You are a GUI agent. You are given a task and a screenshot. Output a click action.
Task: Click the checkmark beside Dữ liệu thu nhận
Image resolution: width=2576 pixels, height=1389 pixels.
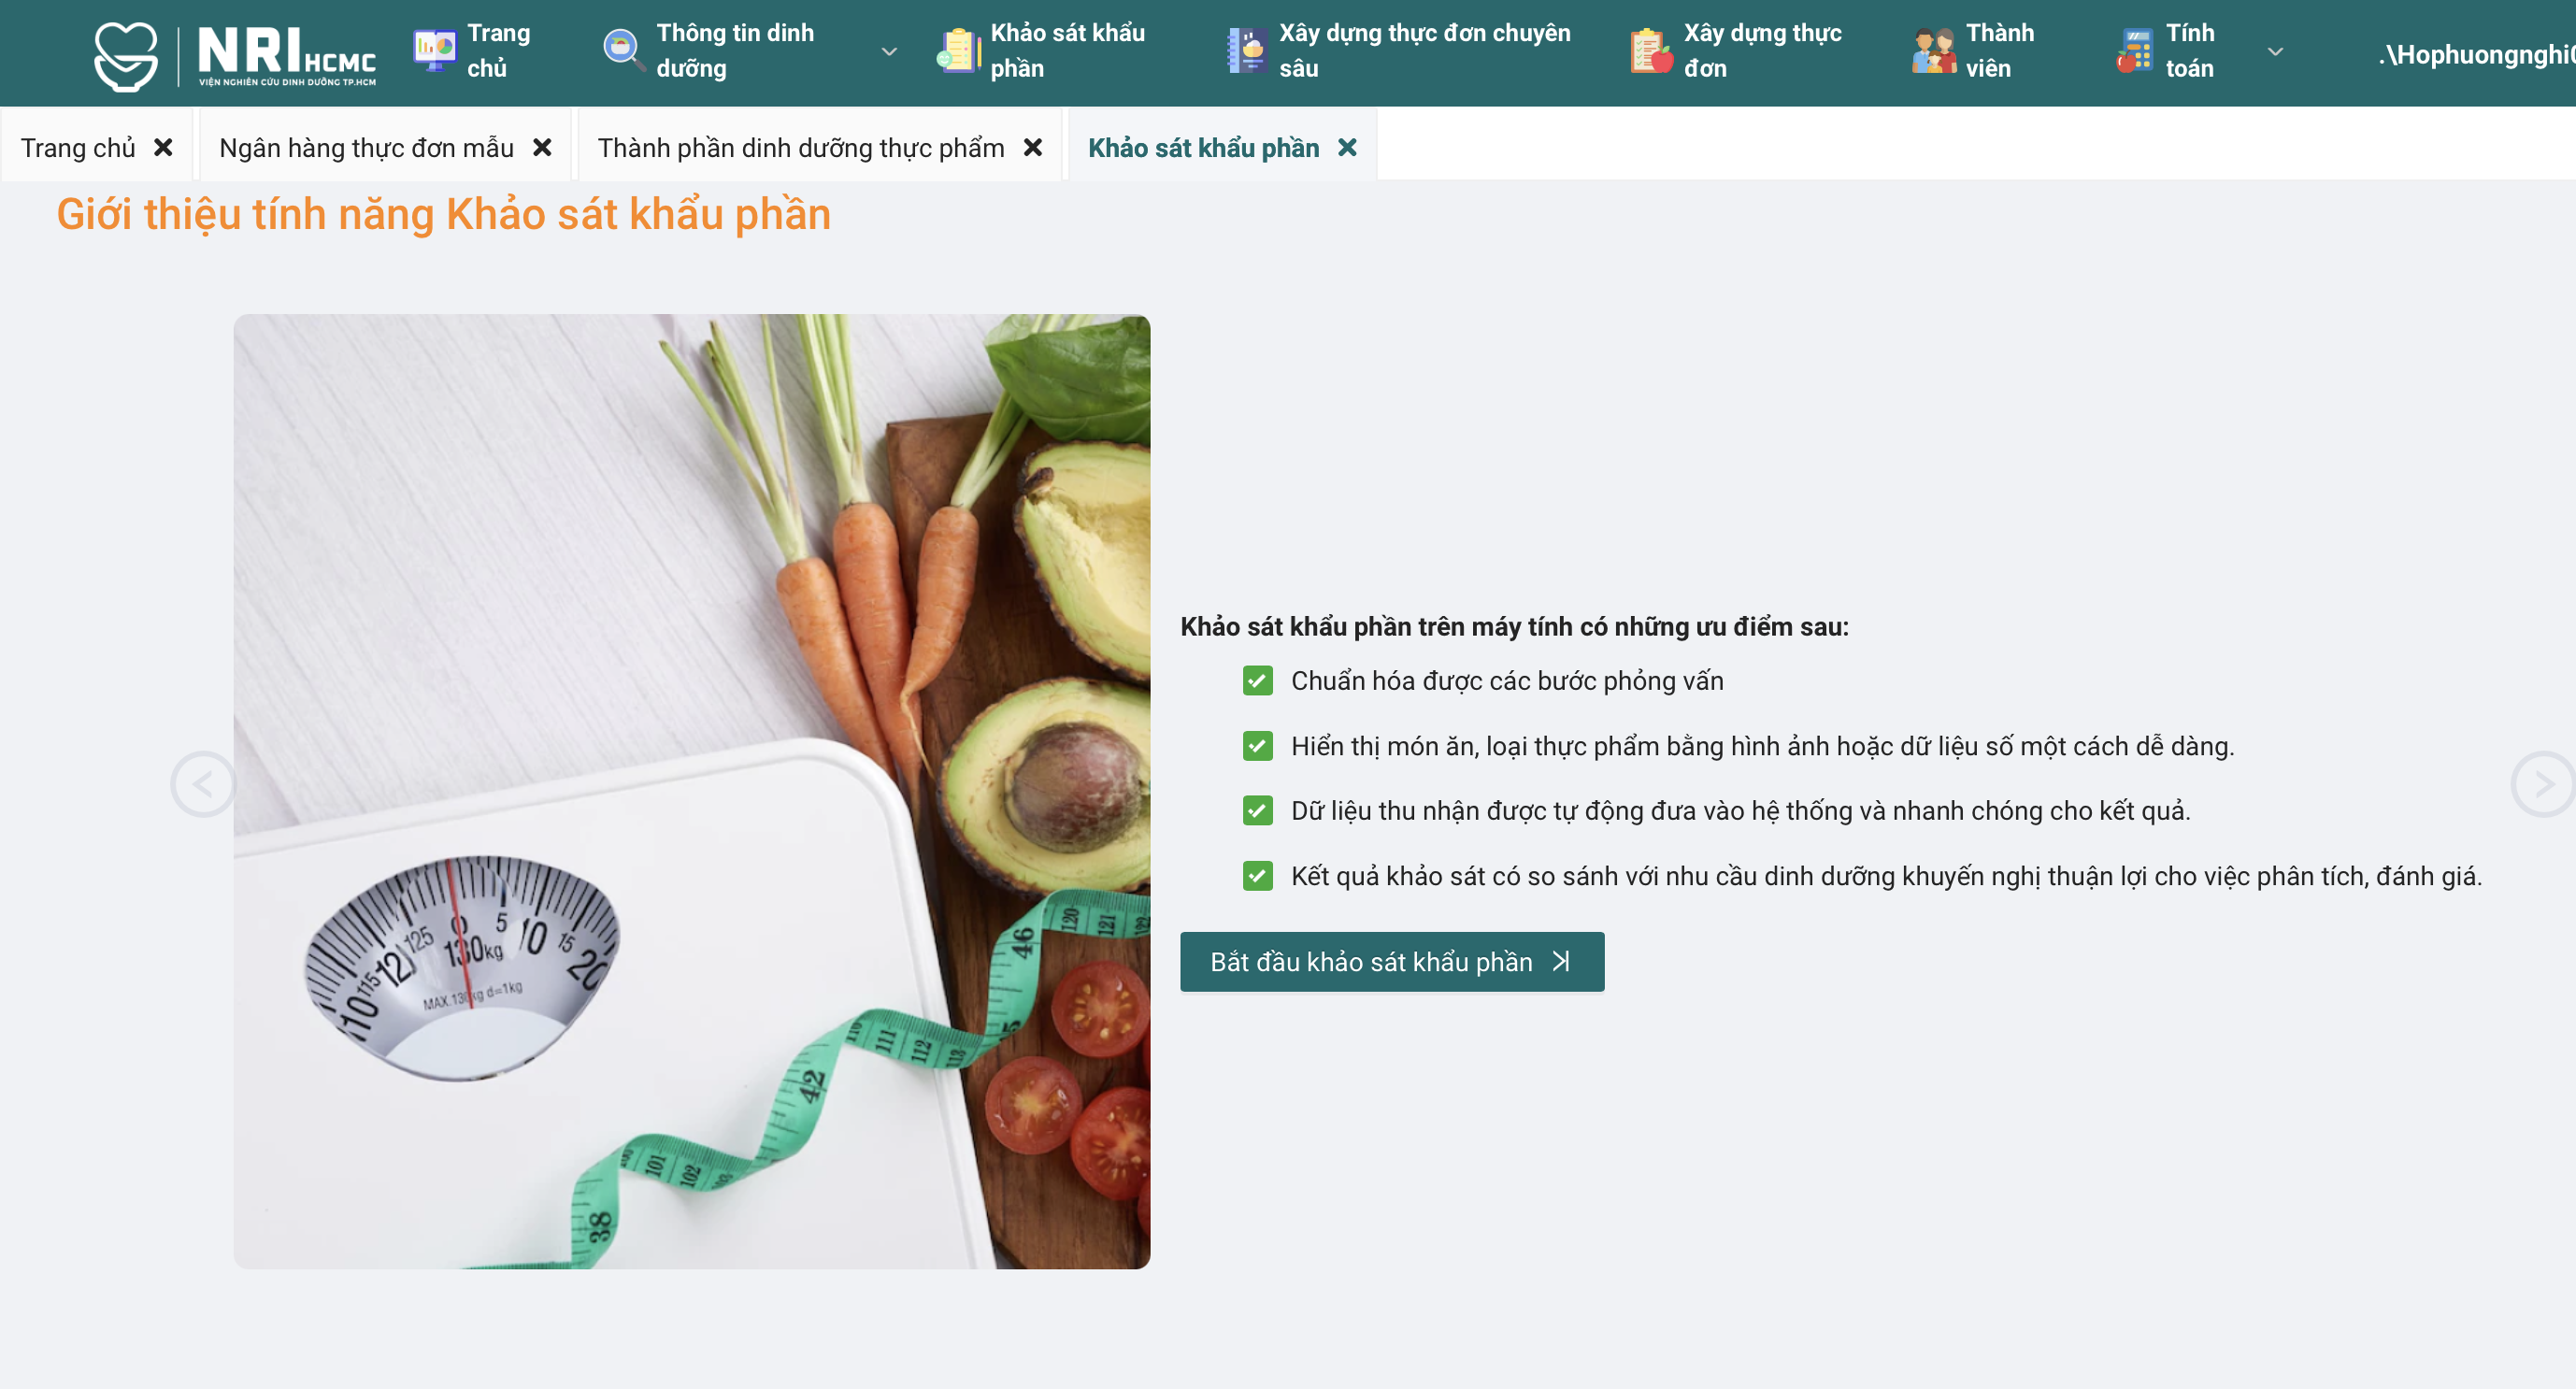(1257, 810)
